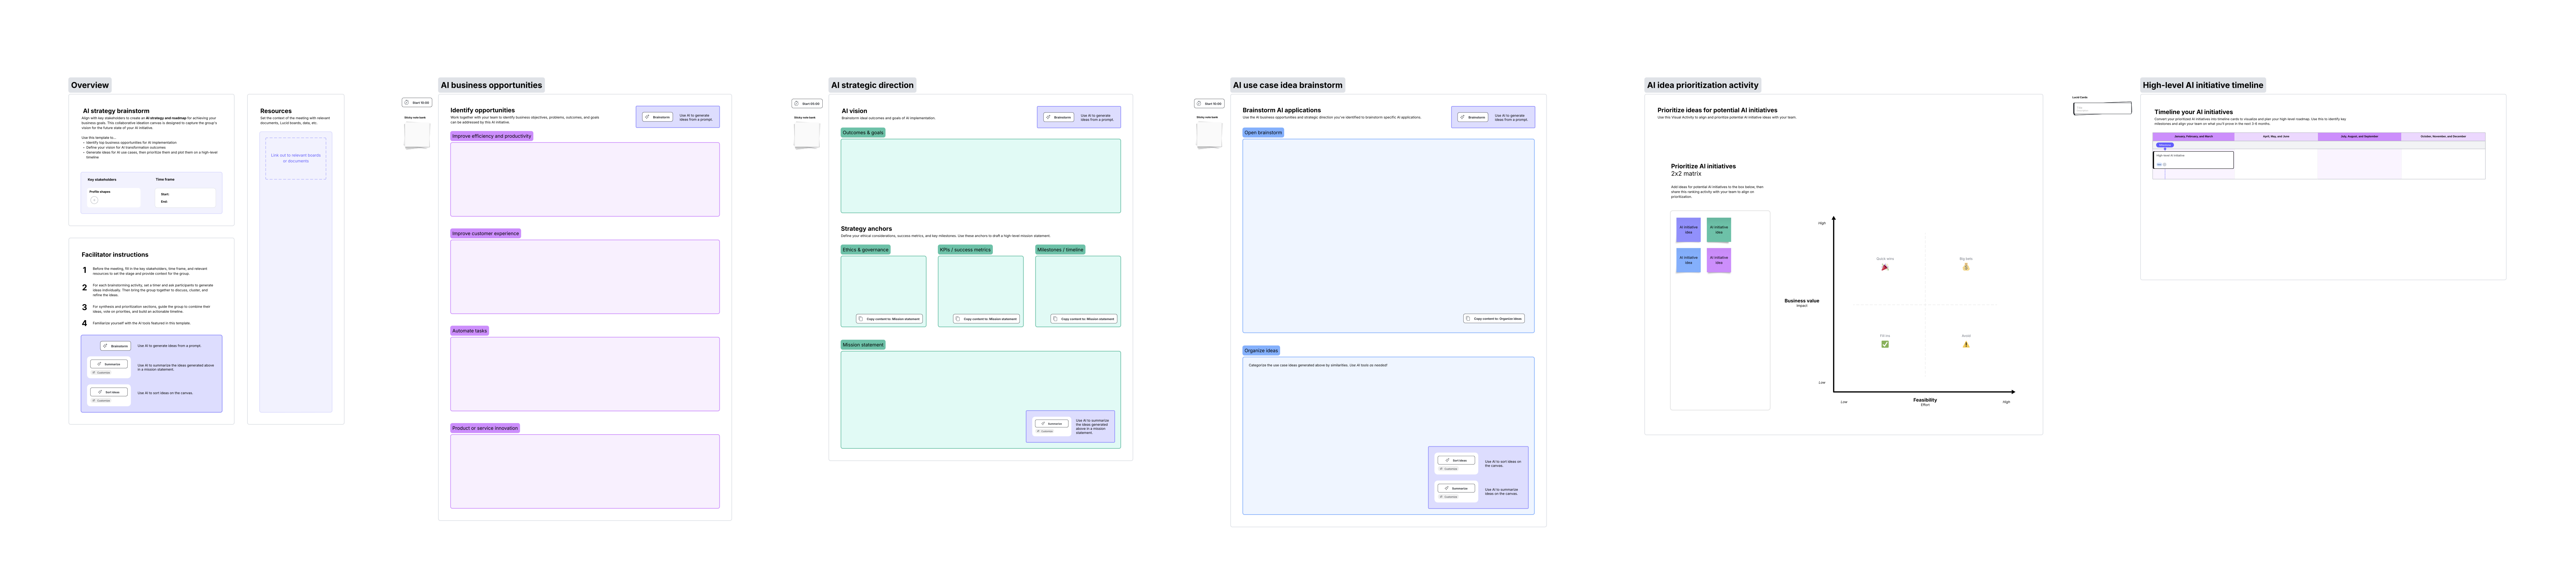Image resolution: width=2576 pixels, height=574 pixels.
Task: Click the link out to relevant boards placeholder
Action: tap(296, 158)
